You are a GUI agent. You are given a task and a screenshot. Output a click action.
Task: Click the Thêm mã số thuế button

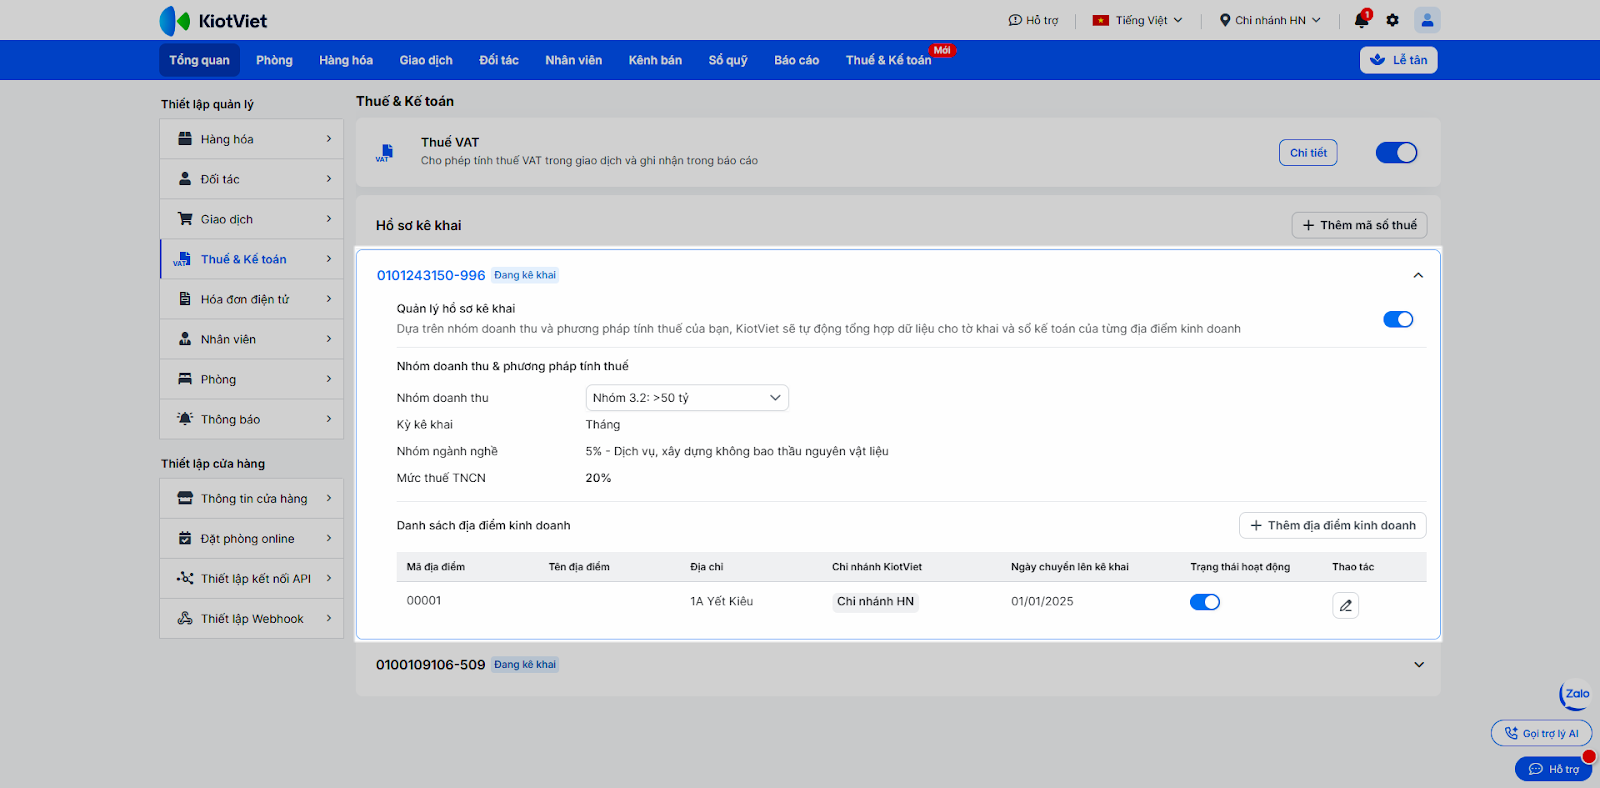pyautogui.click(x=1359, y=226)
